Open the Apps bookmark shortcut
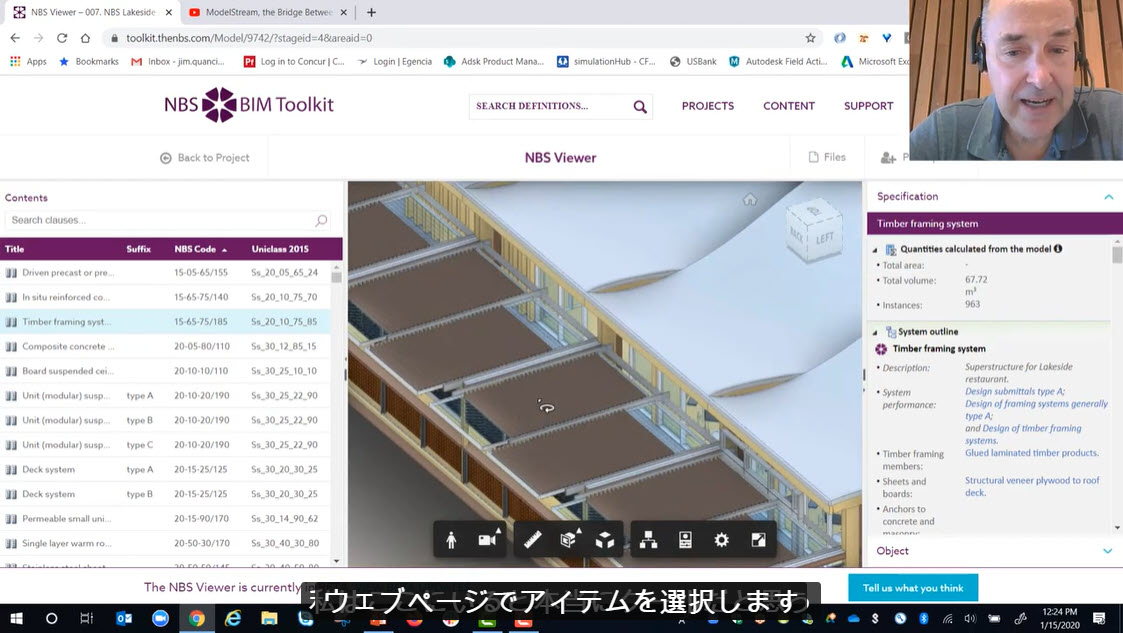 point(28,62)
